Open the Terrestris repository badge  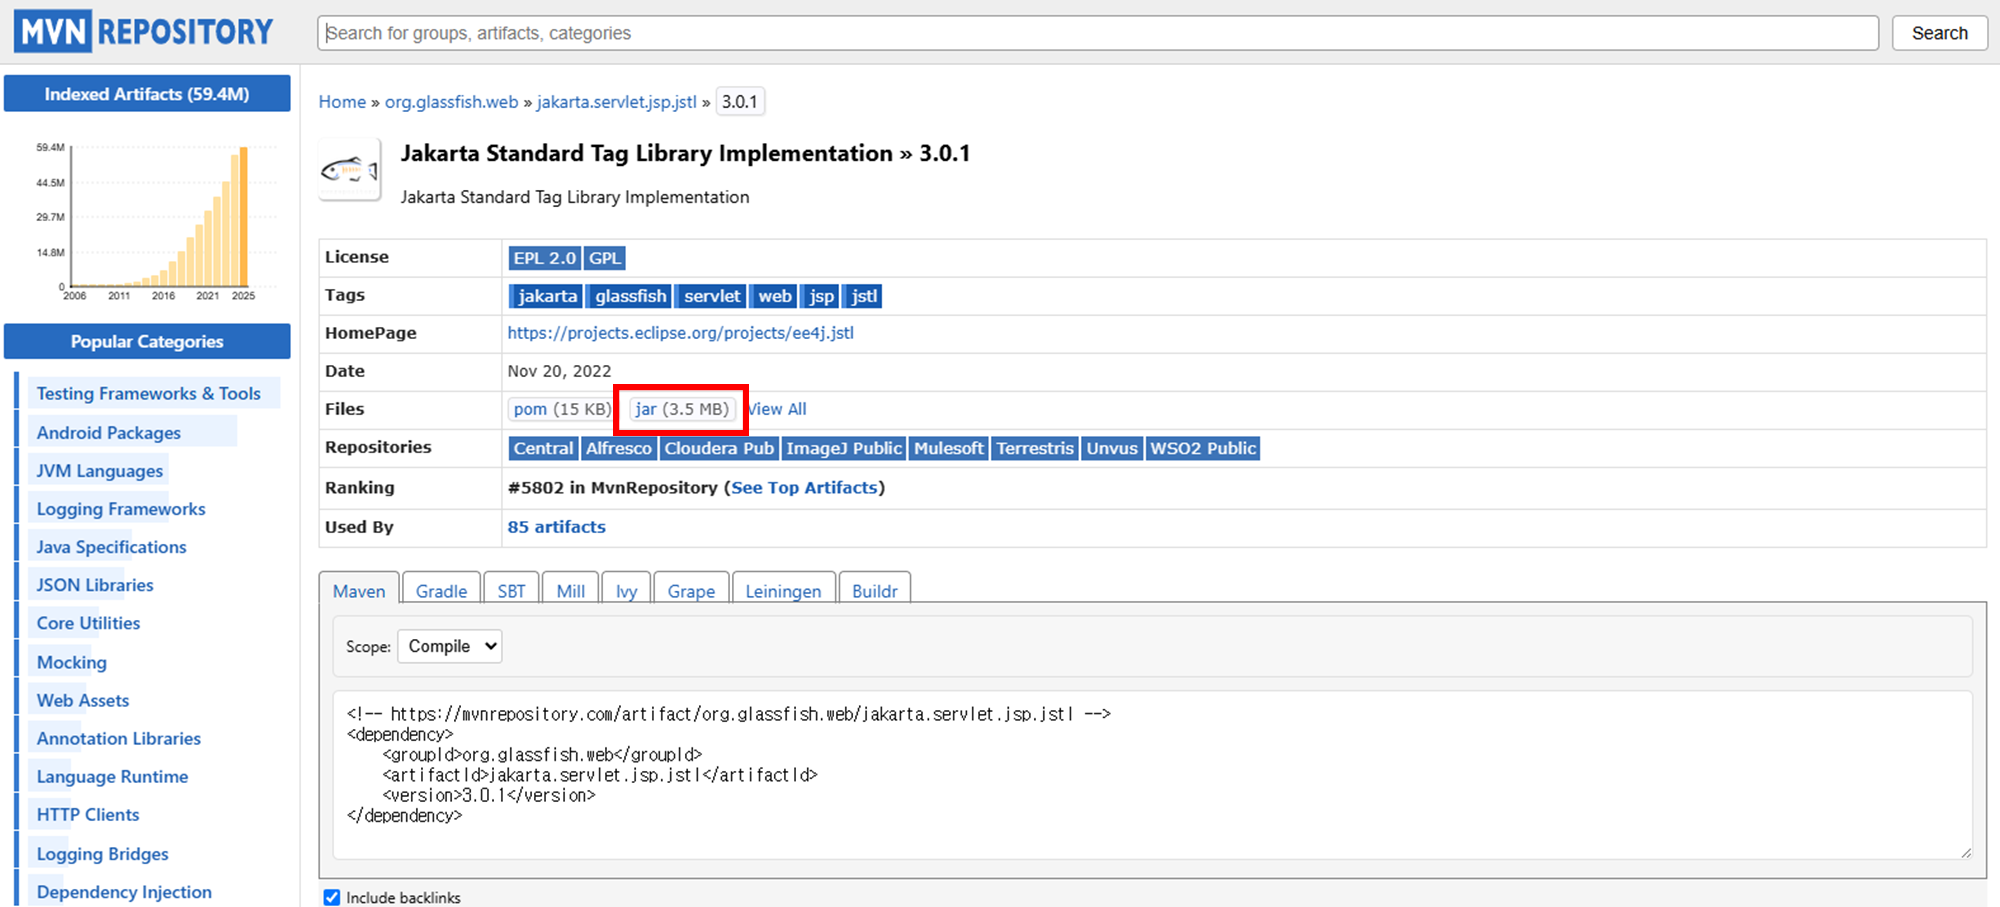tap(1035, 448)
